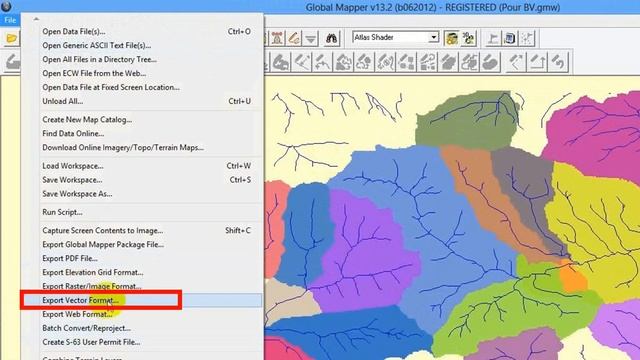Activate the Digitizer pencil tool in top toolbar
Viewport: 640px width, 360px height.
coord(294,38)
